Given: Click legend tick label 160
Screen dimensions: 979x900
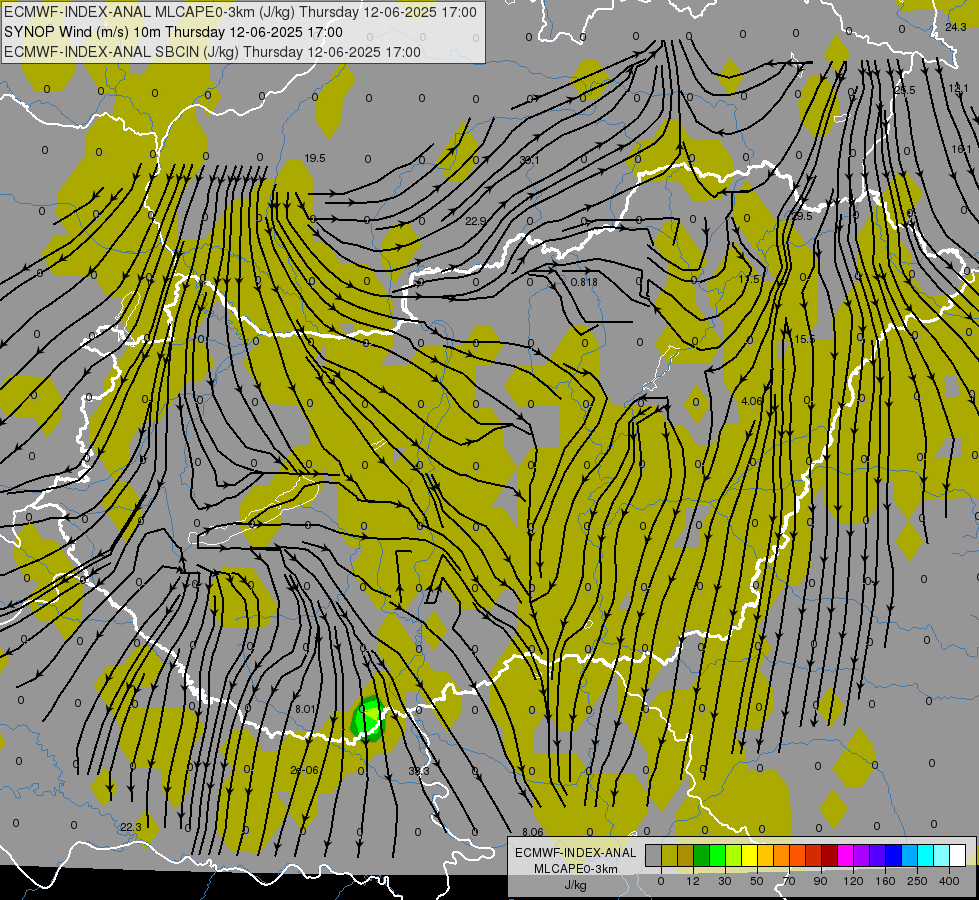Looking at the screenshot, I should coord(885,881).
